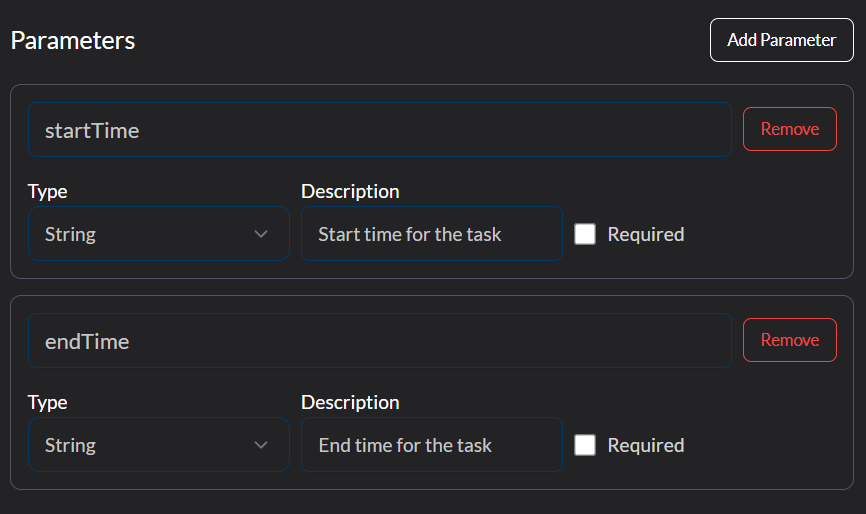Enable the Required checkbox for endTime
This screenshot has height=514, width=866.
(x=585, y=445)
